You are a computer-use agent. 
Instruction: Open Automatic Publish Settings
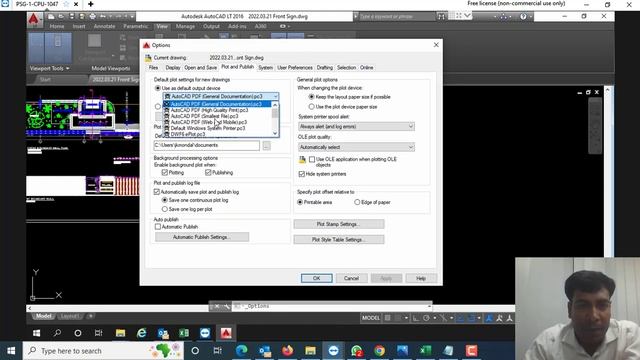(202, 237)
